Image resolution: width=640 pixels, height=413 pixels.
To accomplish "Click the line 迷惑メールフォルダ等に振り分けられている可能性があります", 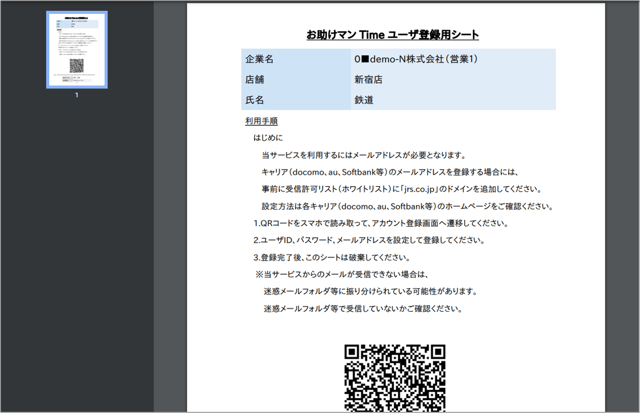I will click(x=371, y=291).
